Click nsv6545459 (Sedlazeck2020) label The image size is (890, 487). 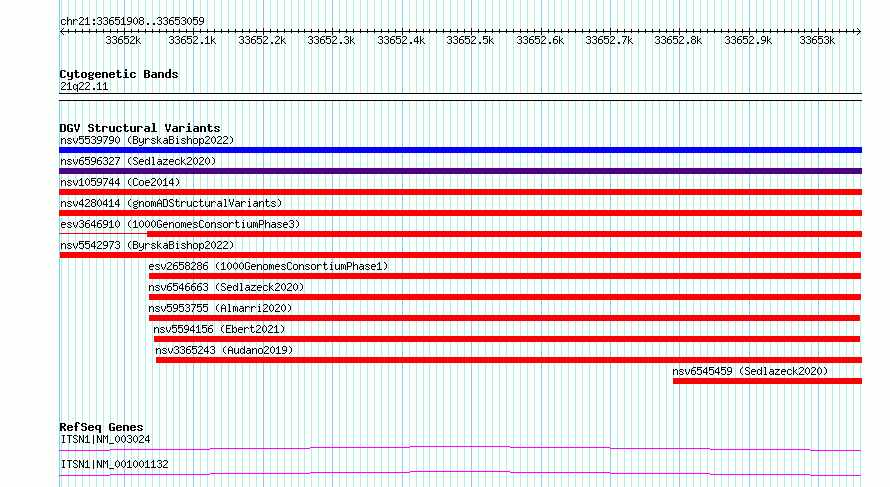tap(750, 371)
